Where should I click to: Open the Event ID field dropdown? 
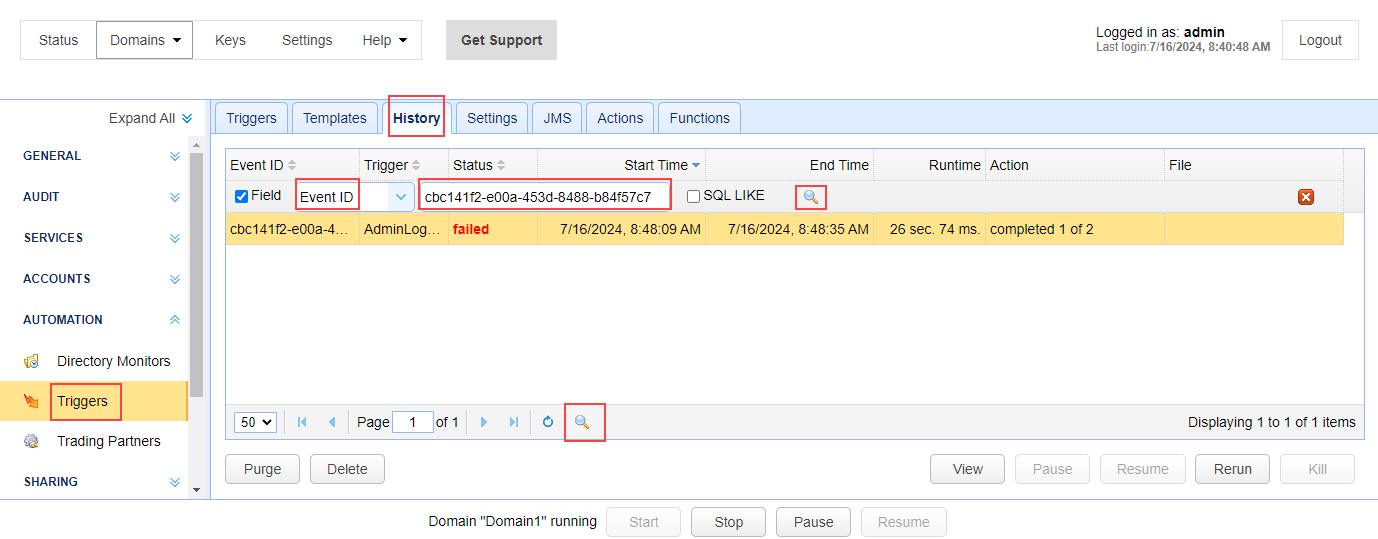point(401,197)
